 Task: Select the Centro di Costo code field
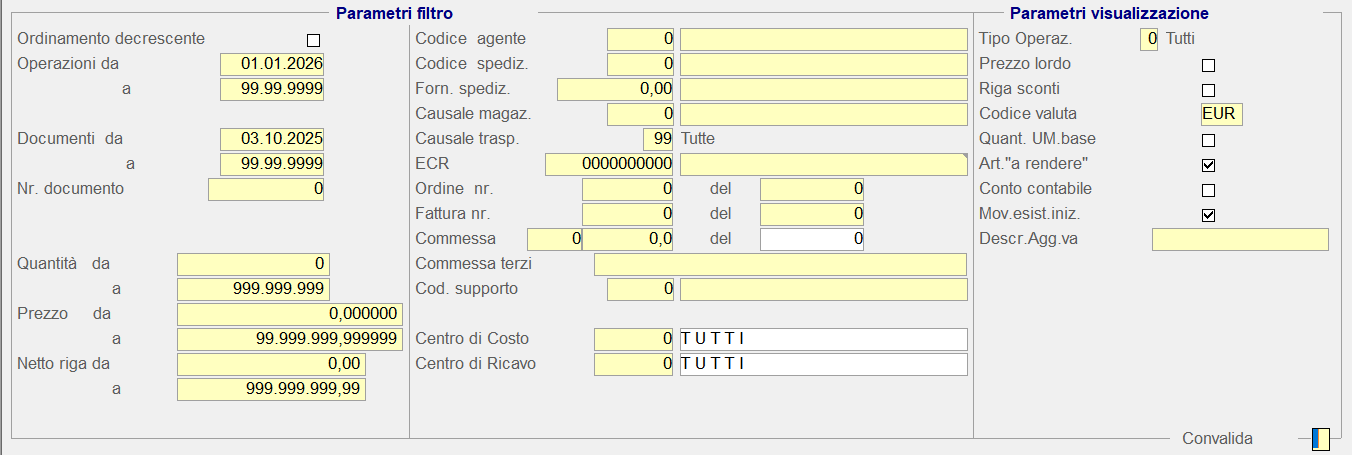(x=634, y=339)
